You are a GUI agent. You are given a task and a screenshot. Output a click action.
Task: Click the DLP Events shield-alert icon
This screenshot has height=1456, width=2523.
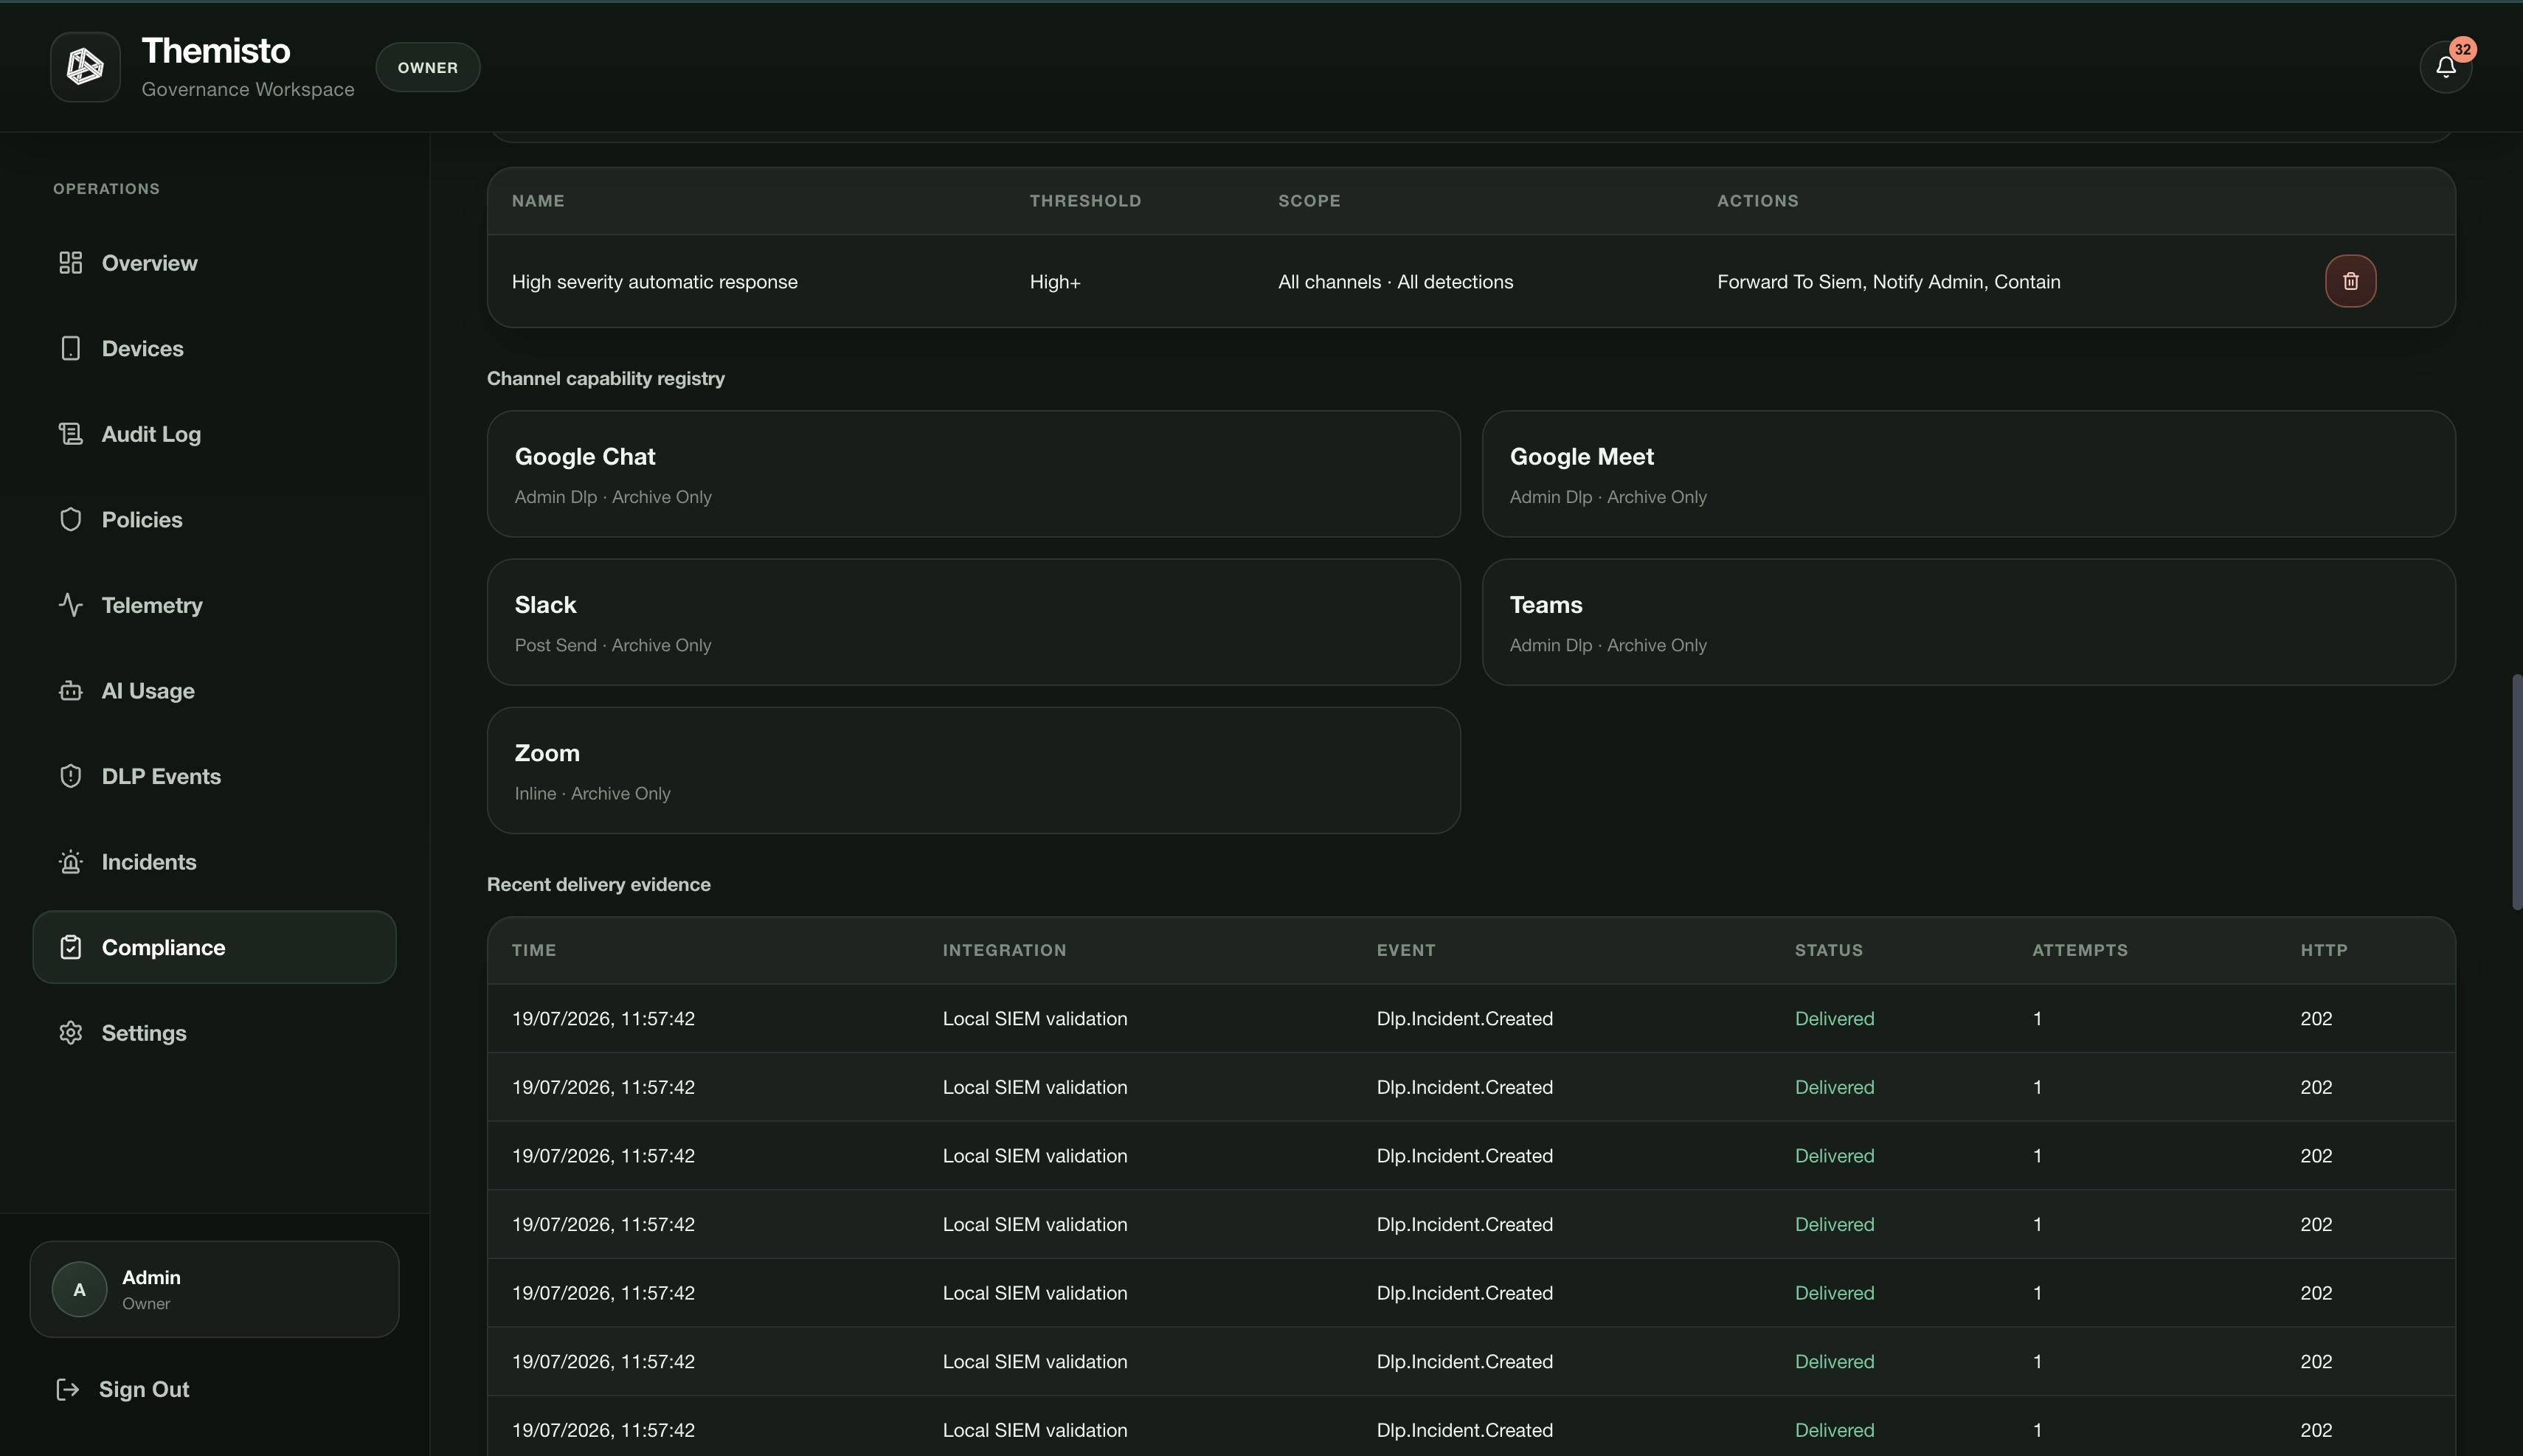(x=70, y=776)
